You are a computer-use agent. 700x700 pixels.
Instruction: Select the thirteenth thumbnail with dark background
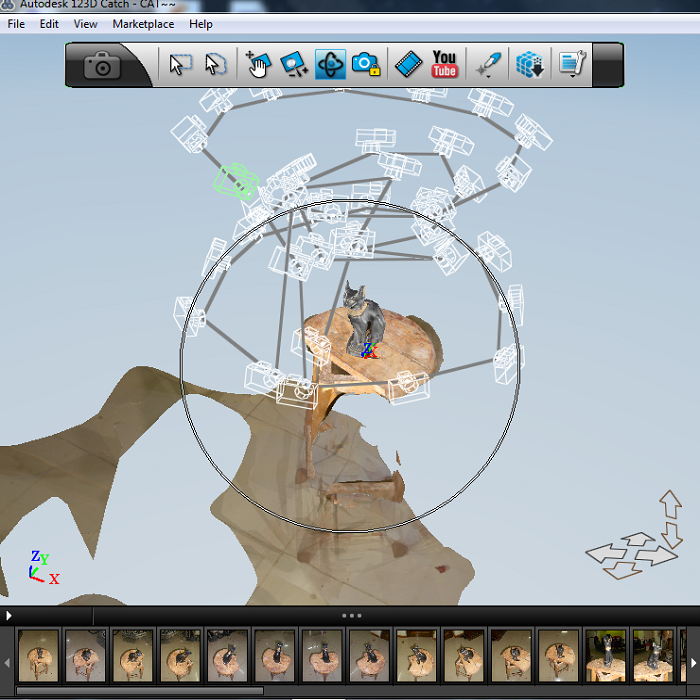[x=606, y=655]
